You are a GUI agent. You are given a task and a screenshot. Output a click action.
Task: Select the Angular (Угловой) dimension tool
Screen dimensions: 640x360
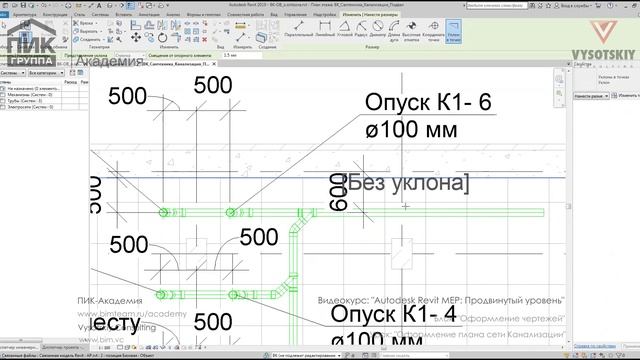point(344,29)
